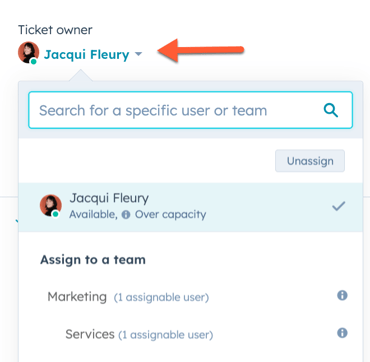This screenshot has width=370, height=362.
Task: Select Jacqui Fleury from the owner list
Action: click(190, 207)
